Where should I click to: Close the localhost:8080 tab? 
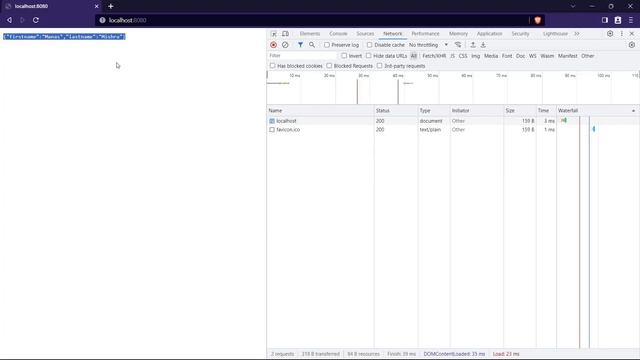(97, 6)
